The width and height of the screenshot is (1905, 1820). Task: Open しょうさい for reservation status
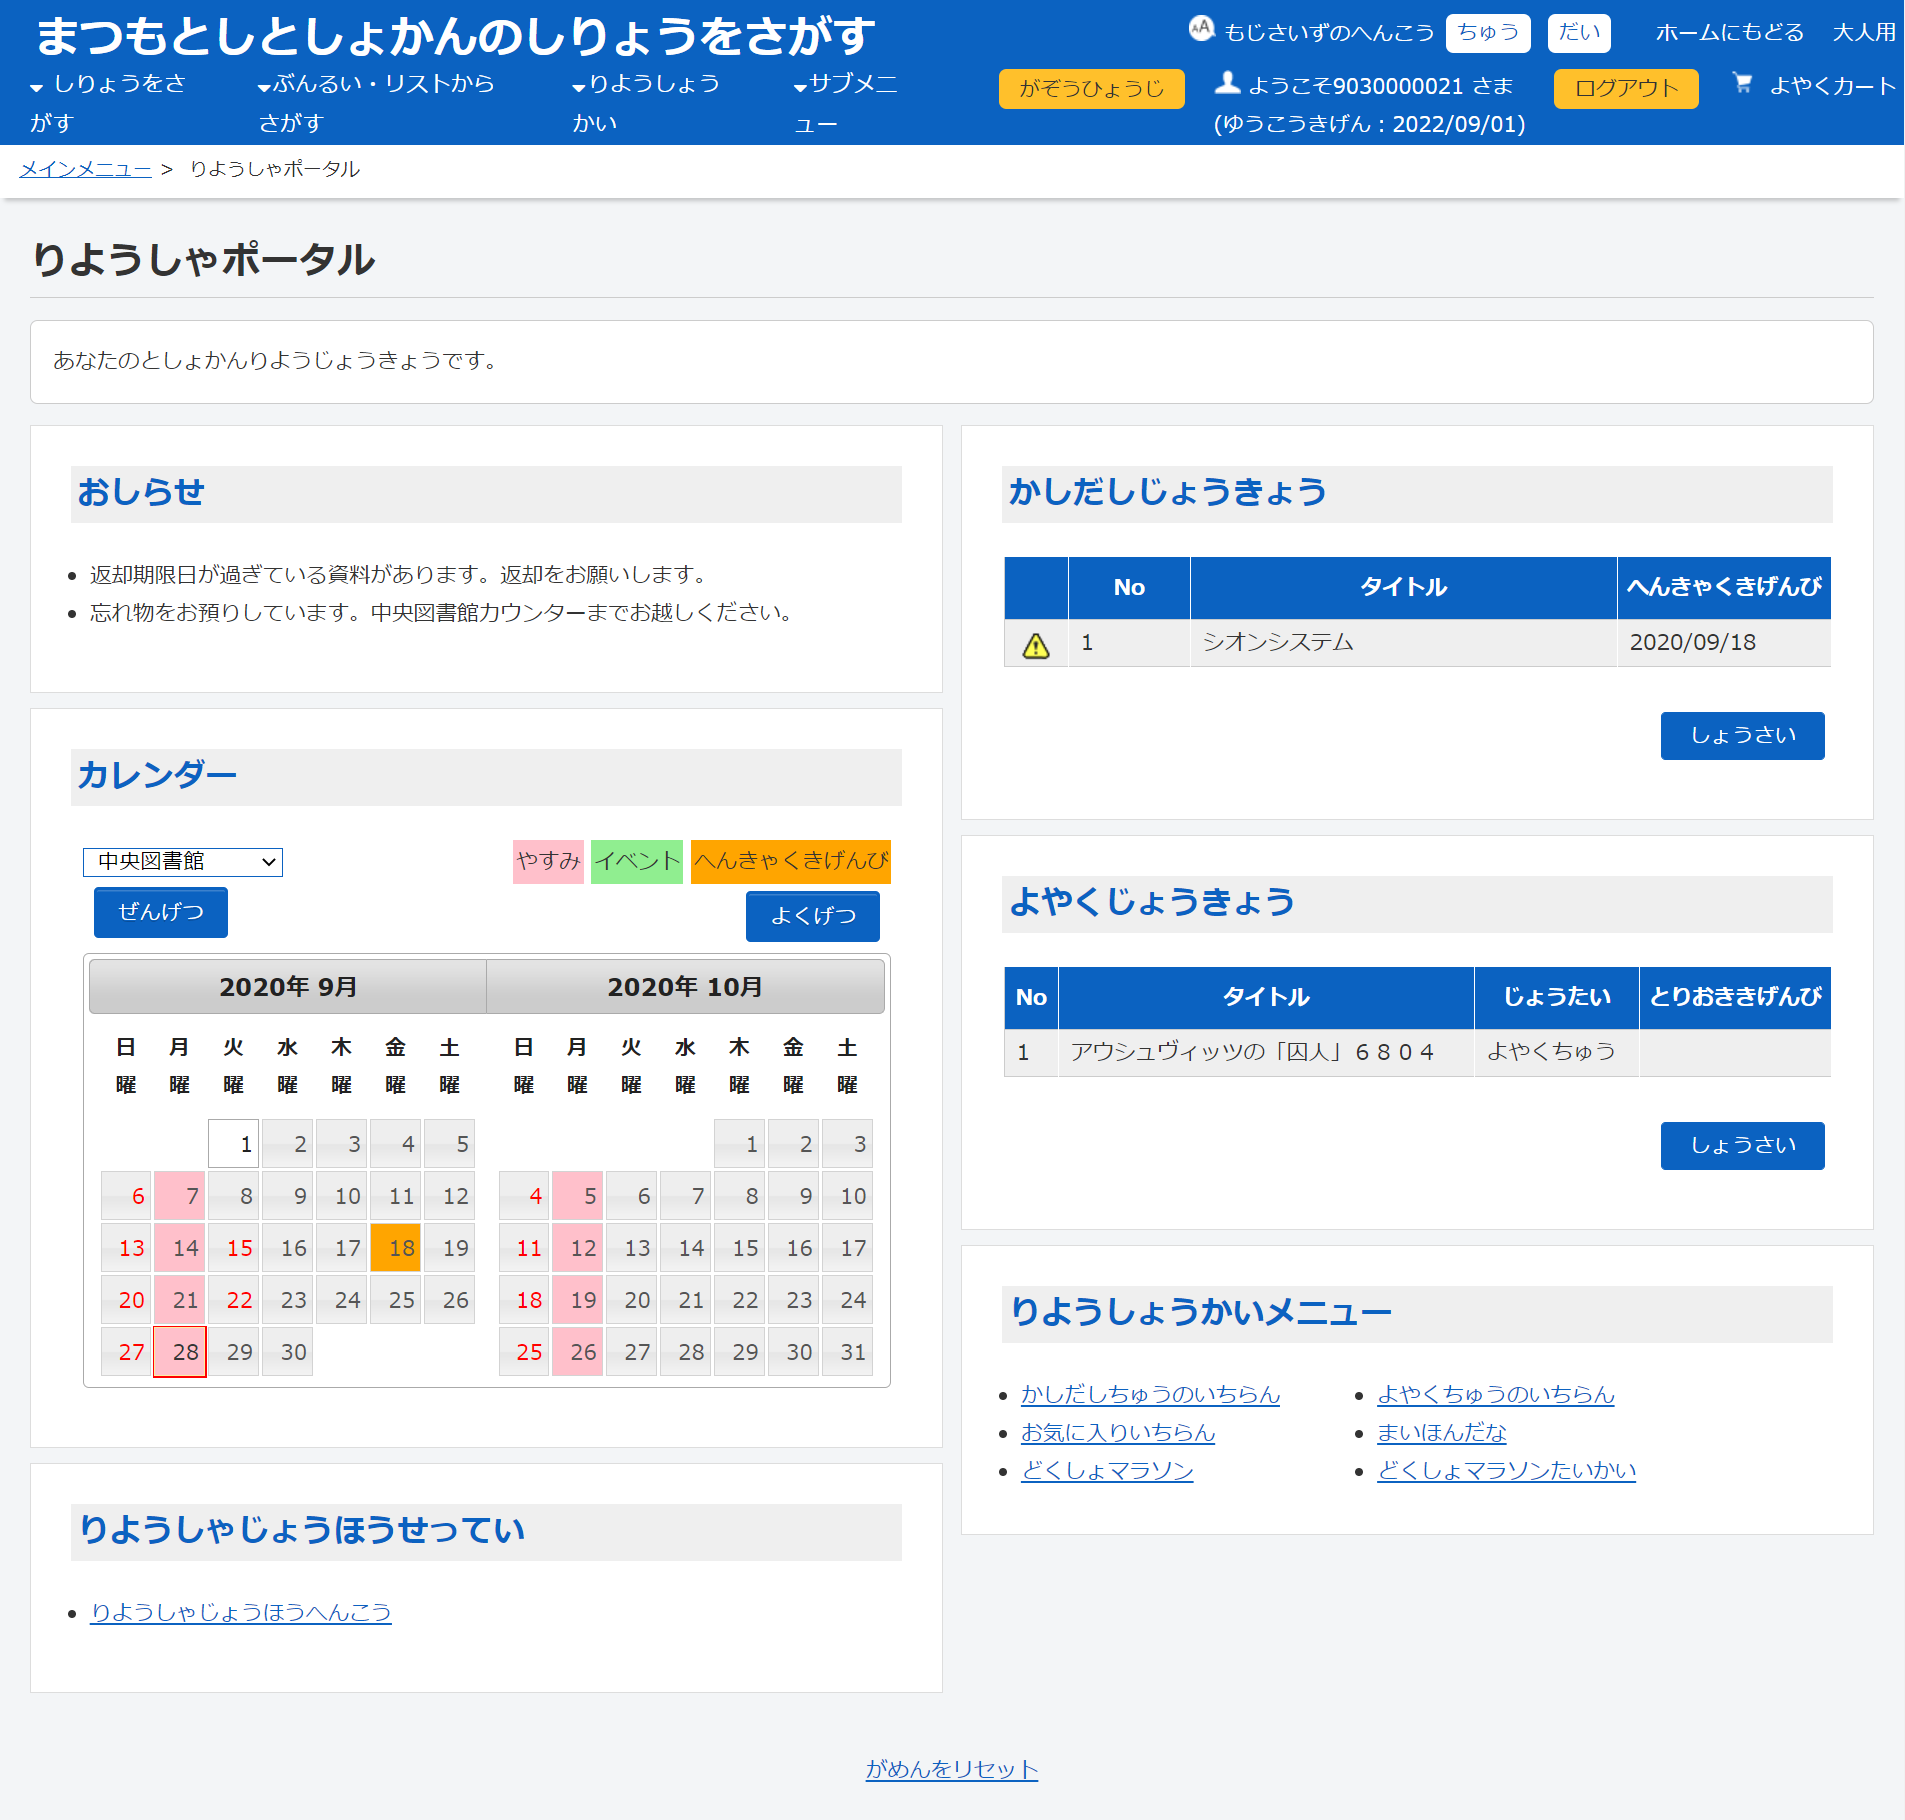[1742, 1146]
